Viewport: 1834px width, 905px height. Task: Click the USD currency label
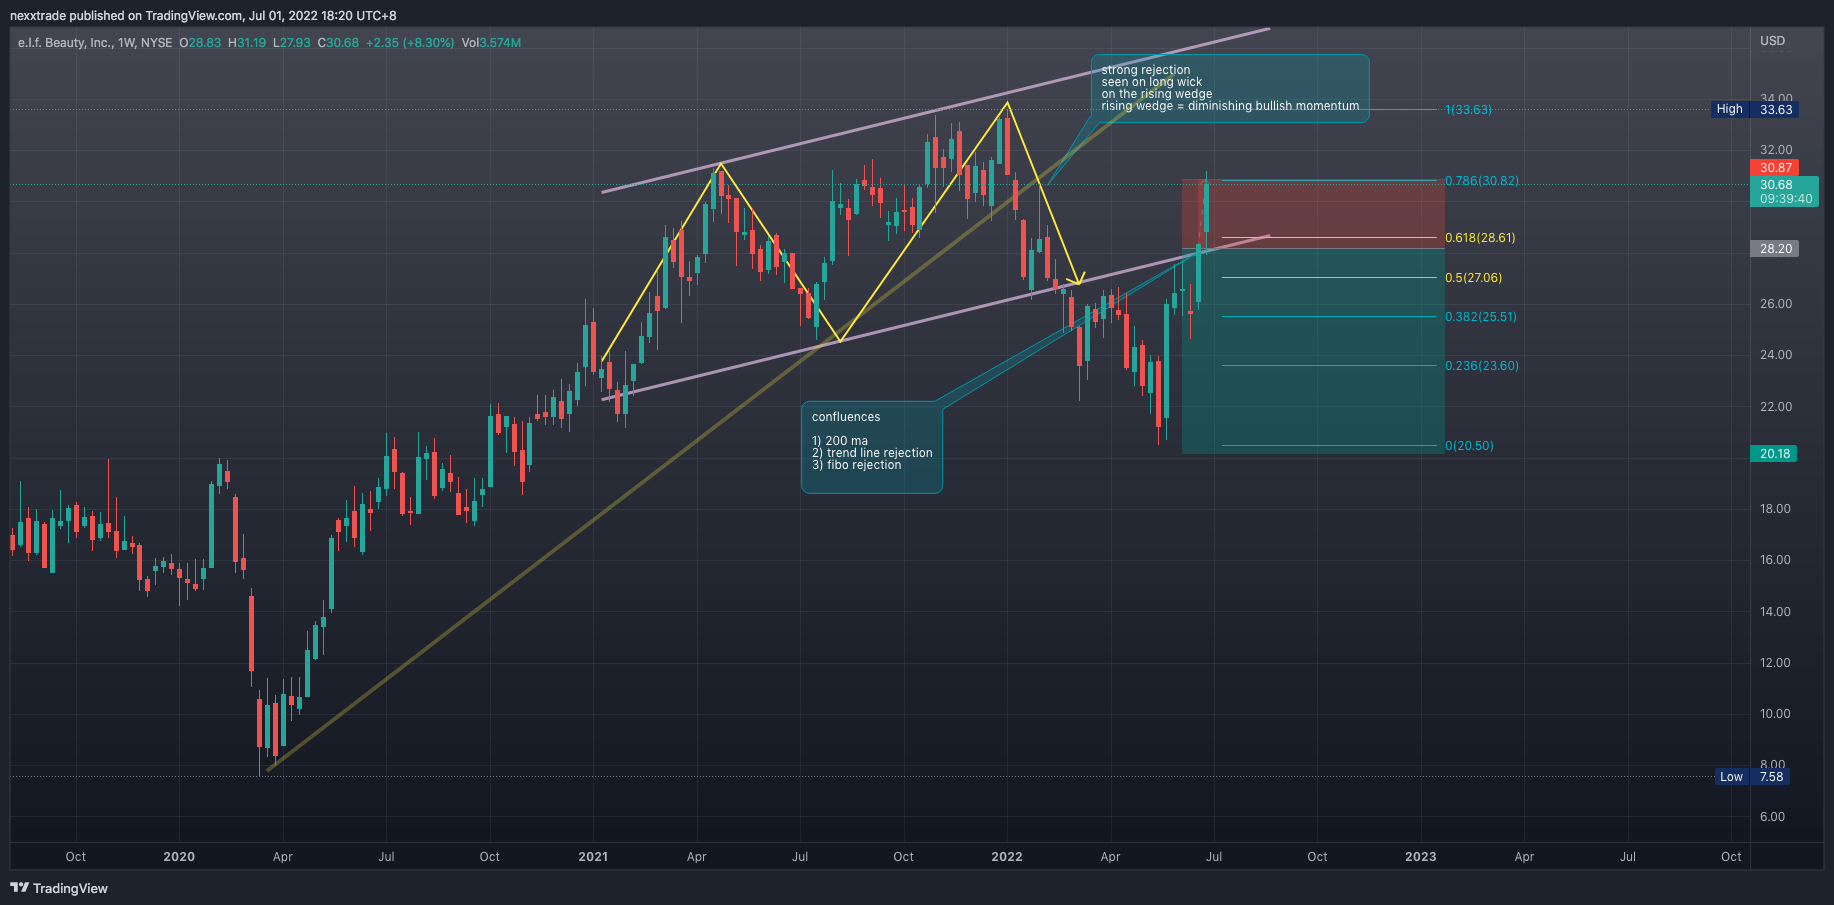click(x=1772, y=41)
